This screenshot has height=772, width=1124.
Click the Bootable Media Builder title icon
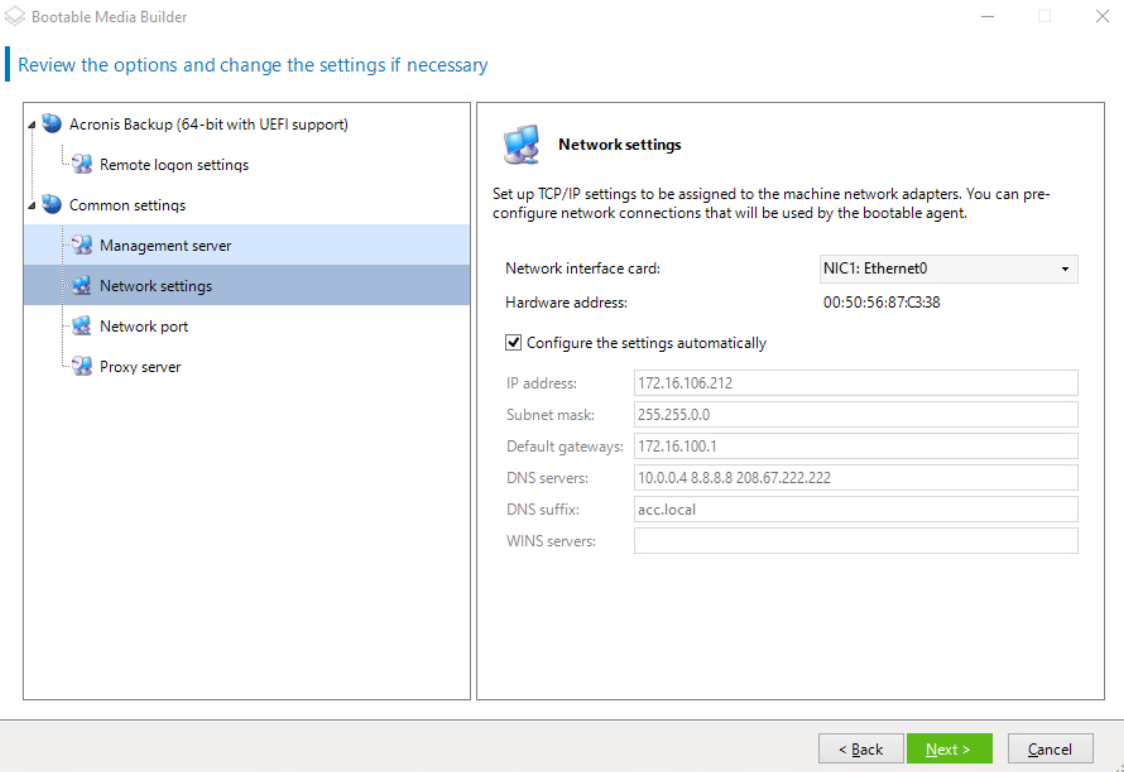15,16
